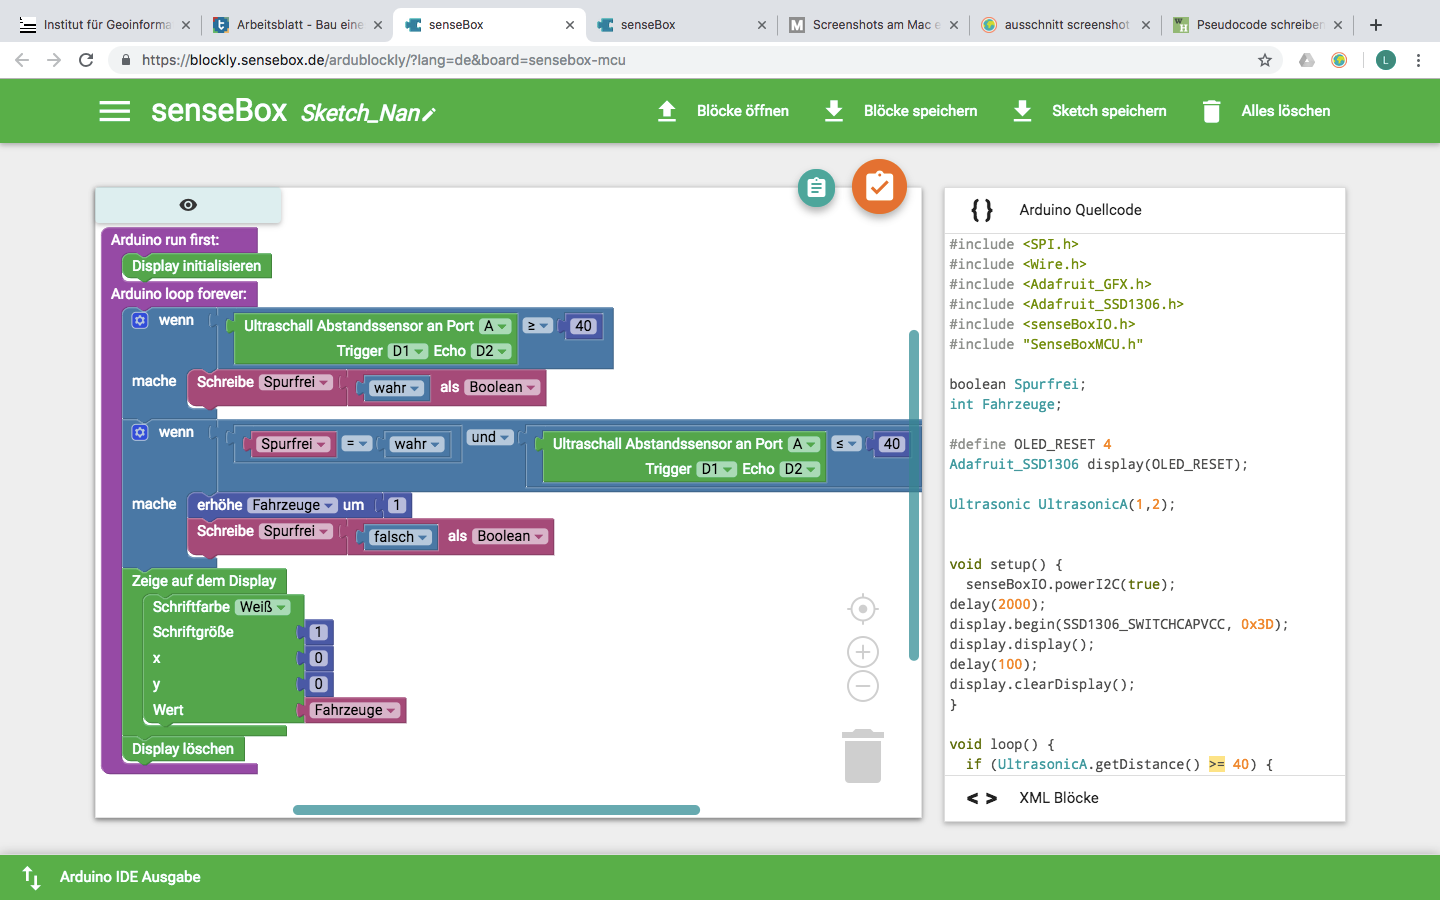Open the wahr value dropdown in first Schreibe block
This screenshot has height=900, width=1440.
click(397, 388)
